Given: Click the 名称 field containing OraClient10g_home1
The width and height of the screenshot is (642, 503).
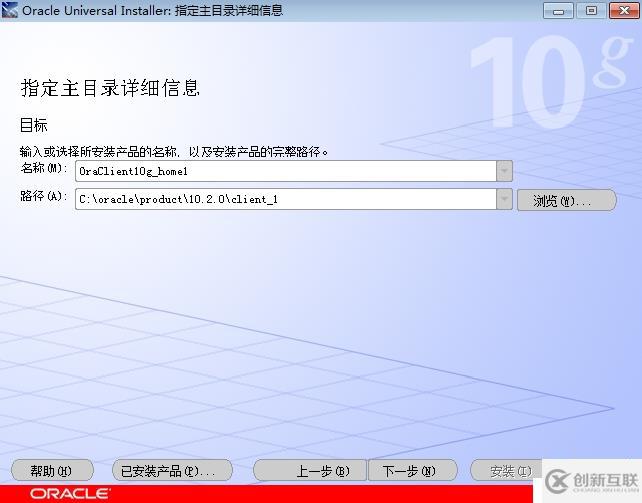Looking at the screenshot, I should pos(286,171).
